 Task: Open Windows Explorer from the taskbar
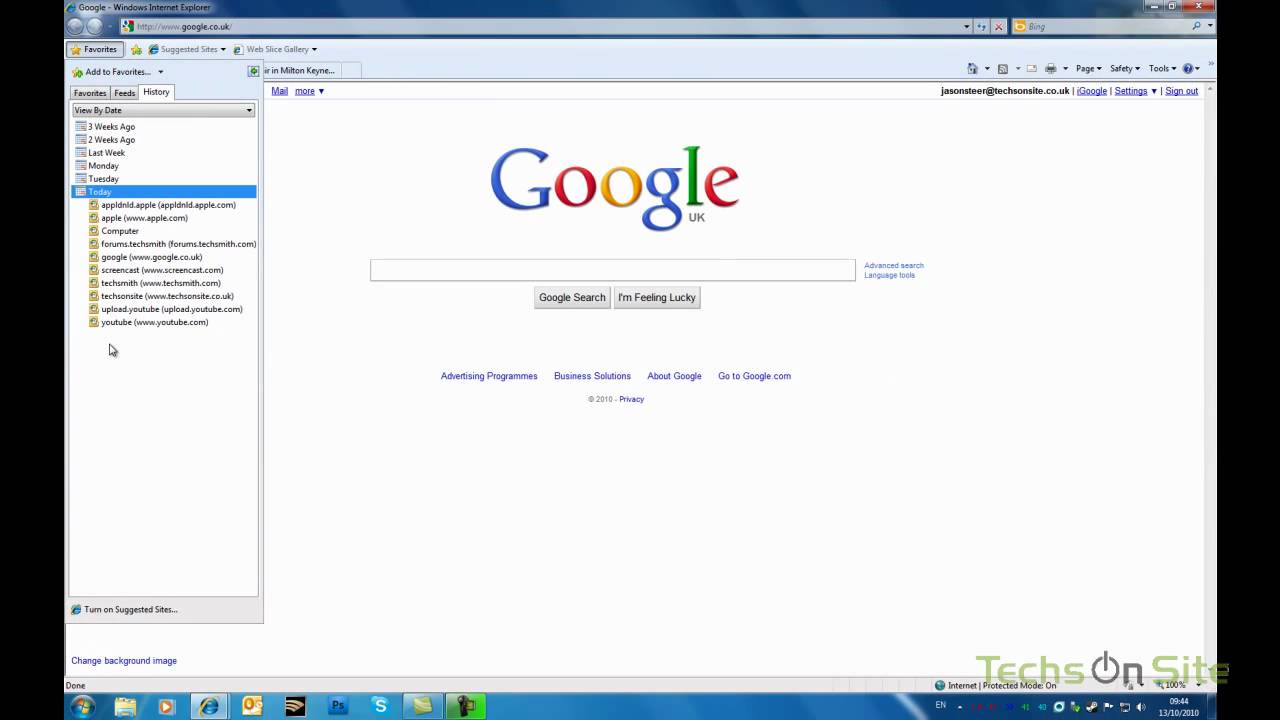coord(125,706)
